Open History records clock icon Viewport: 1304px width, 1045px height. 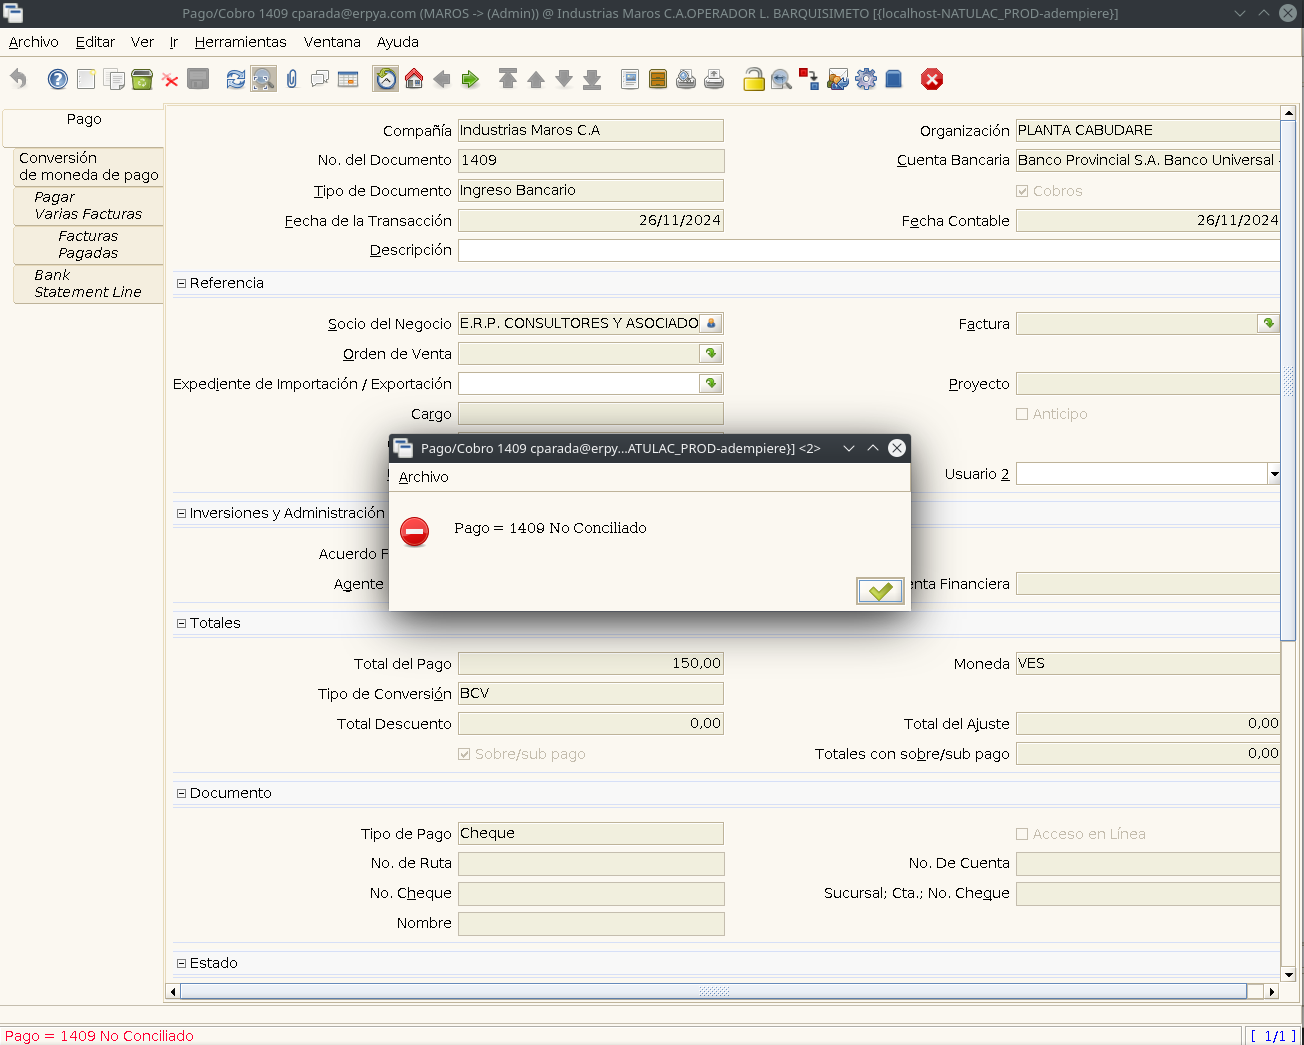(386, 79)
